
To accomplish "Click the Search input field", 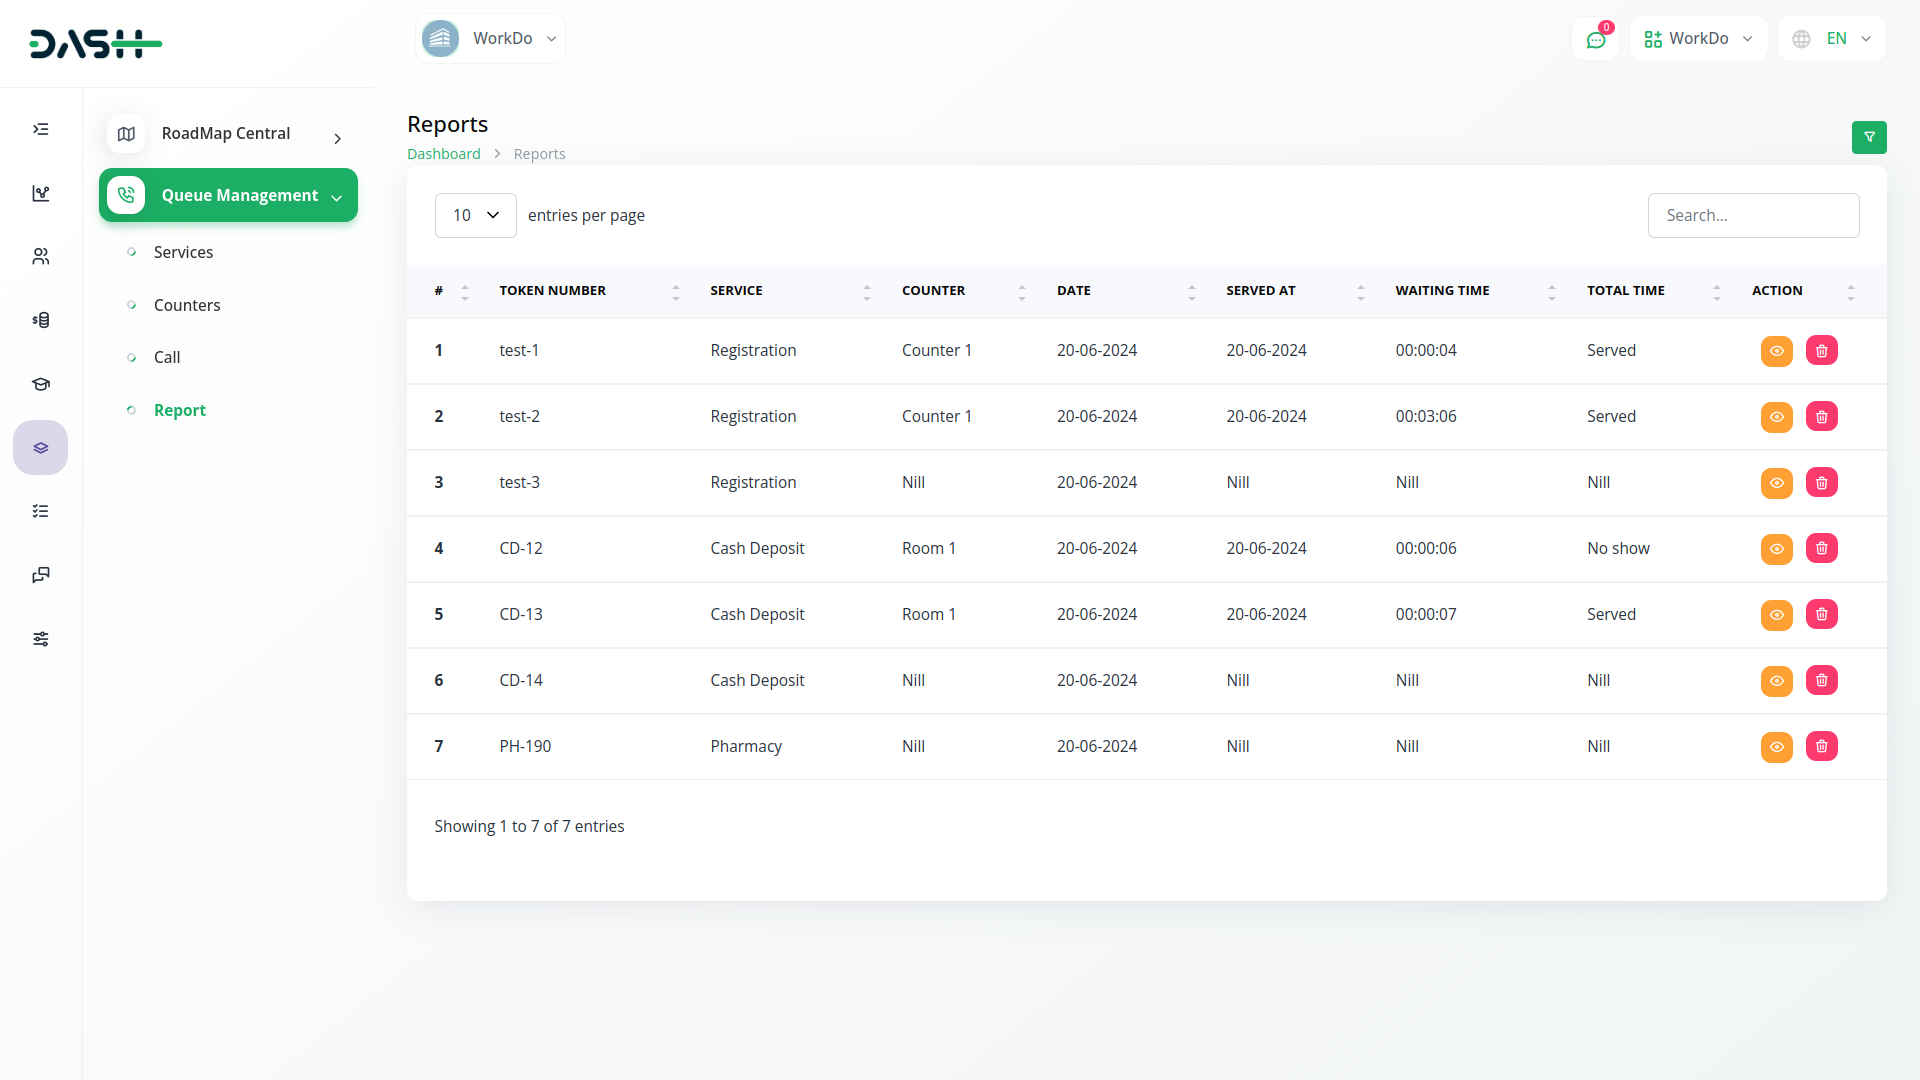I will point(1752,215).
